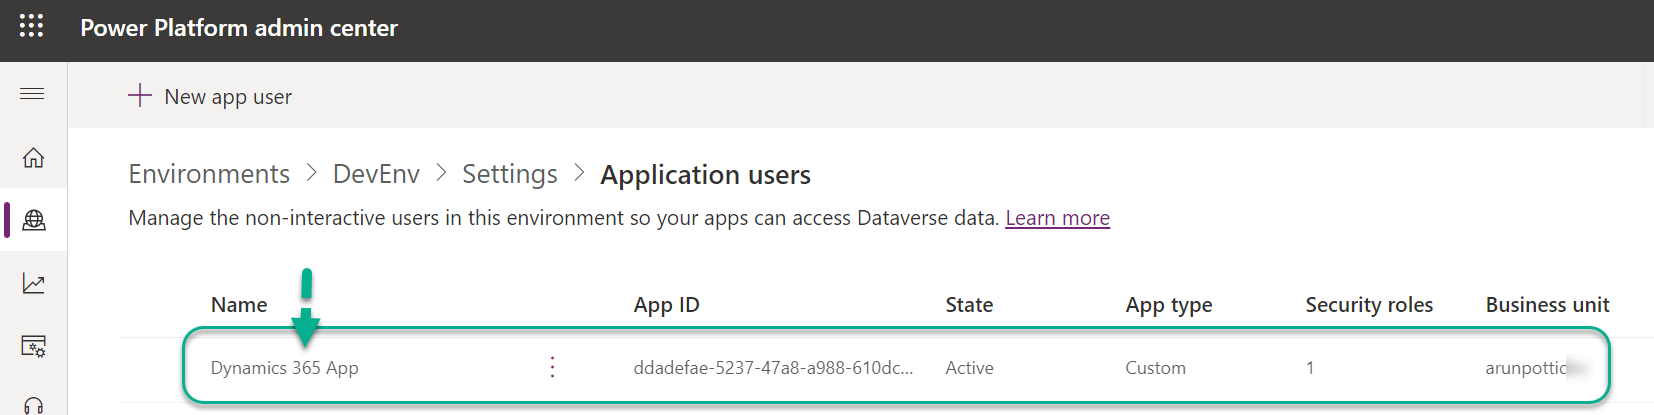Open the app launcher waffle icon
The image size is (1654, 415).
[31, 26]
